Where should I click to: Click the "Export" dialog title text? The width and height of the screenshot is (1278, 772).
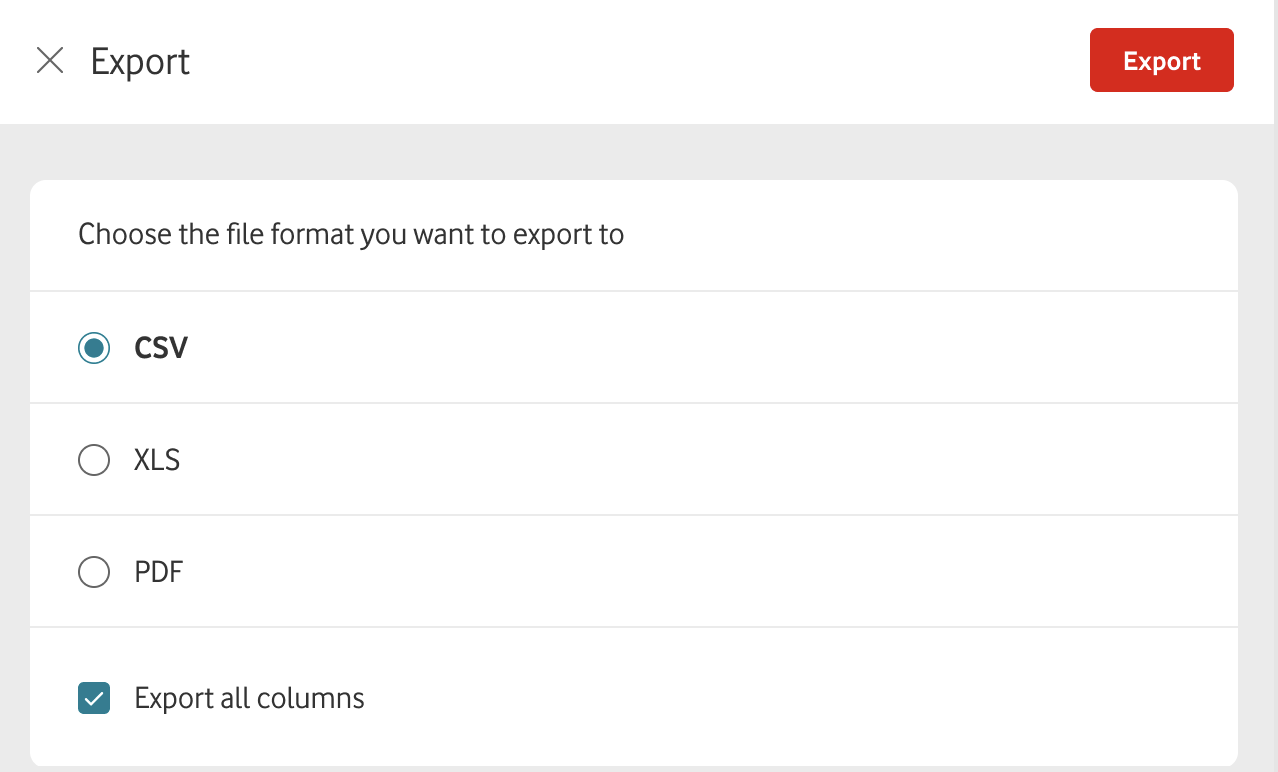coord(140,62)
